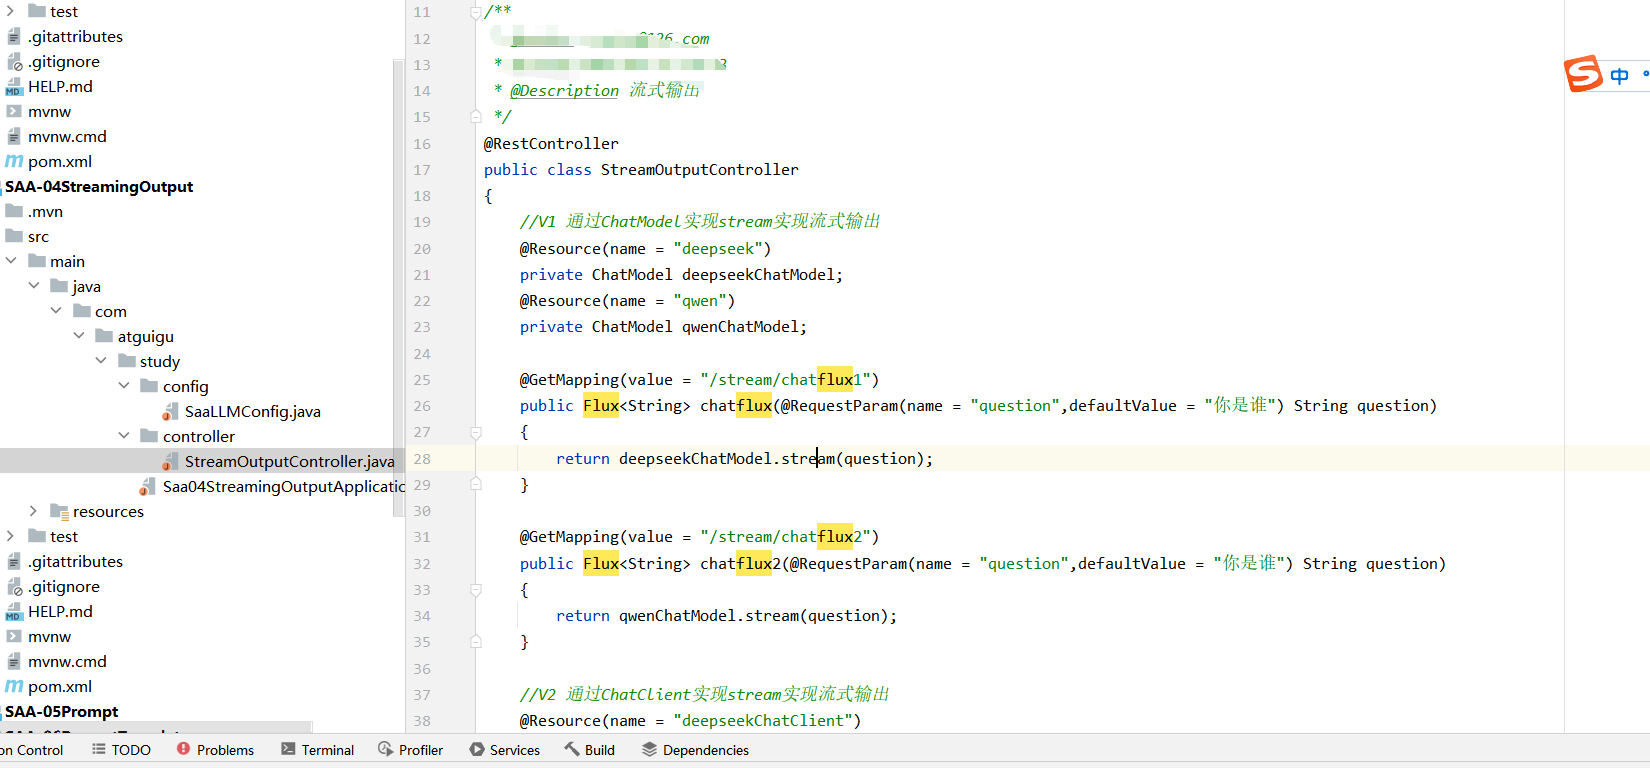Expand the test folder below resources
1650x768 pixels.
[x=11, y=536]
